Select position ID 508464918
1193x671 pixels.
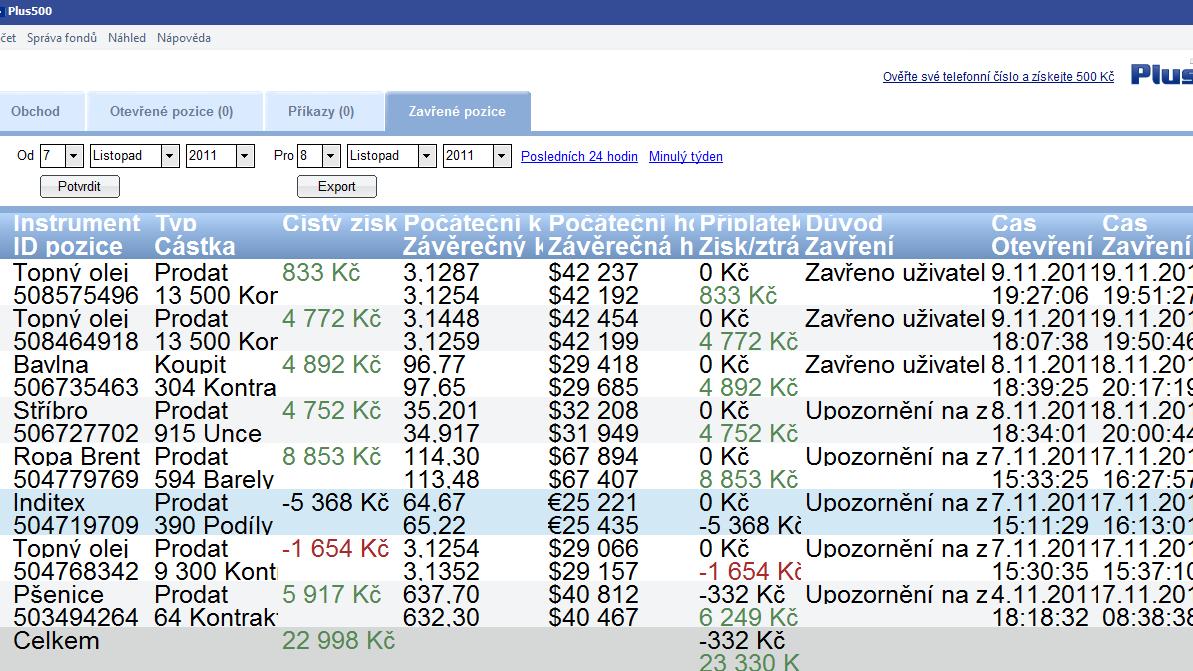(76, 341)
